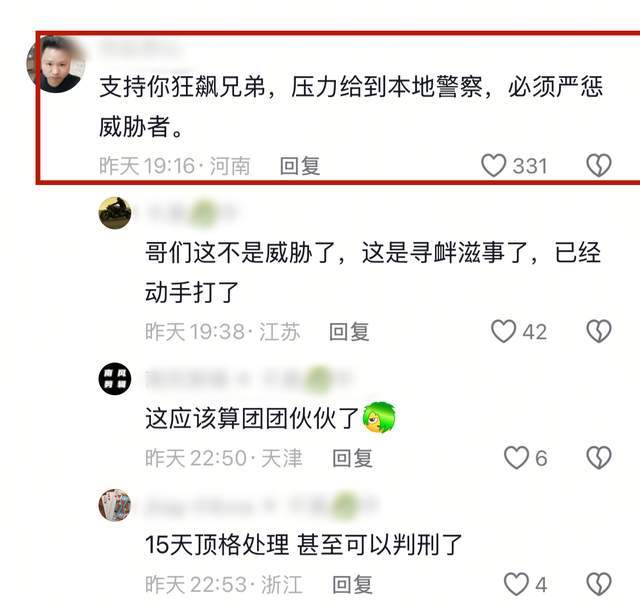
Task: Dislike the Zhejiang reply posted at 22:53
Action: [x=599, y=584]
